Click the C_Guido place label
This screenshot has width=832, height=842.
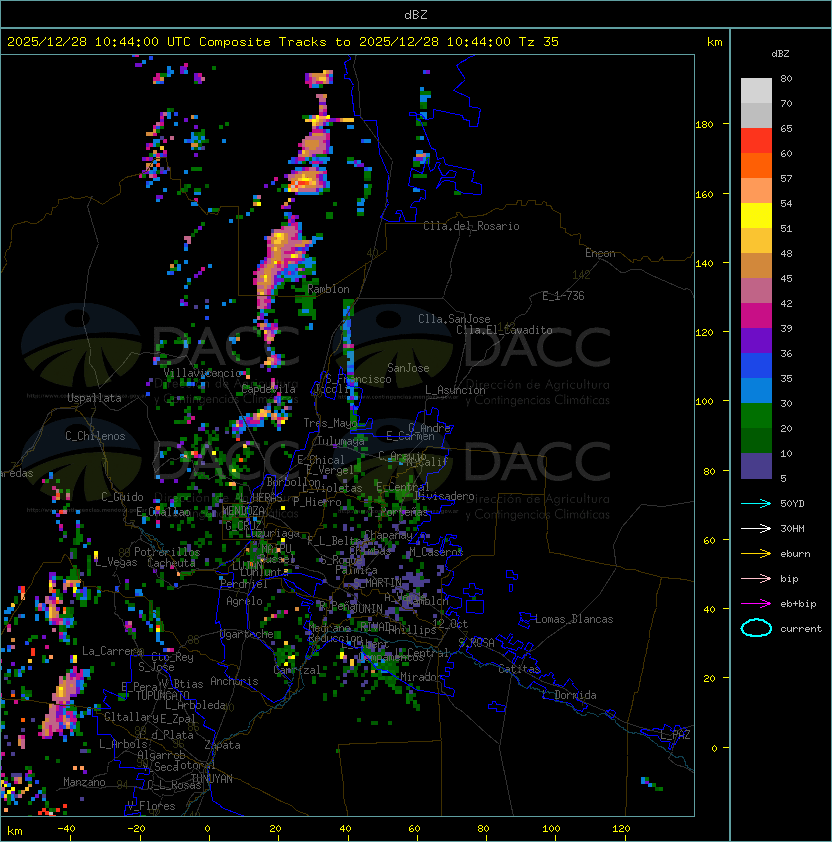click(122, 497)
